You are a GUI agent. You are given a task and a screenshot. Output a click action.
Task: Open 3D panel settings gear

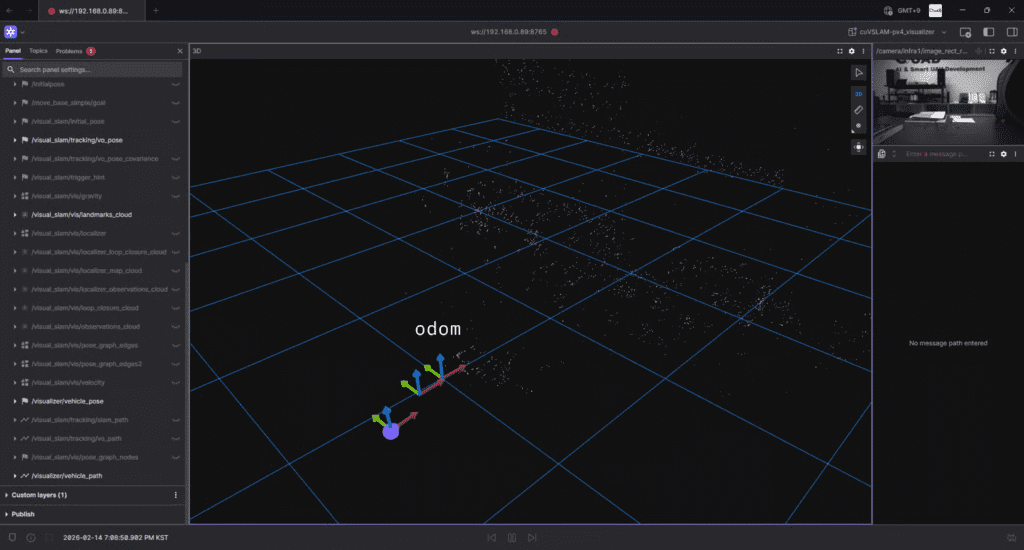pyautogui.click(x=851, y=51)
